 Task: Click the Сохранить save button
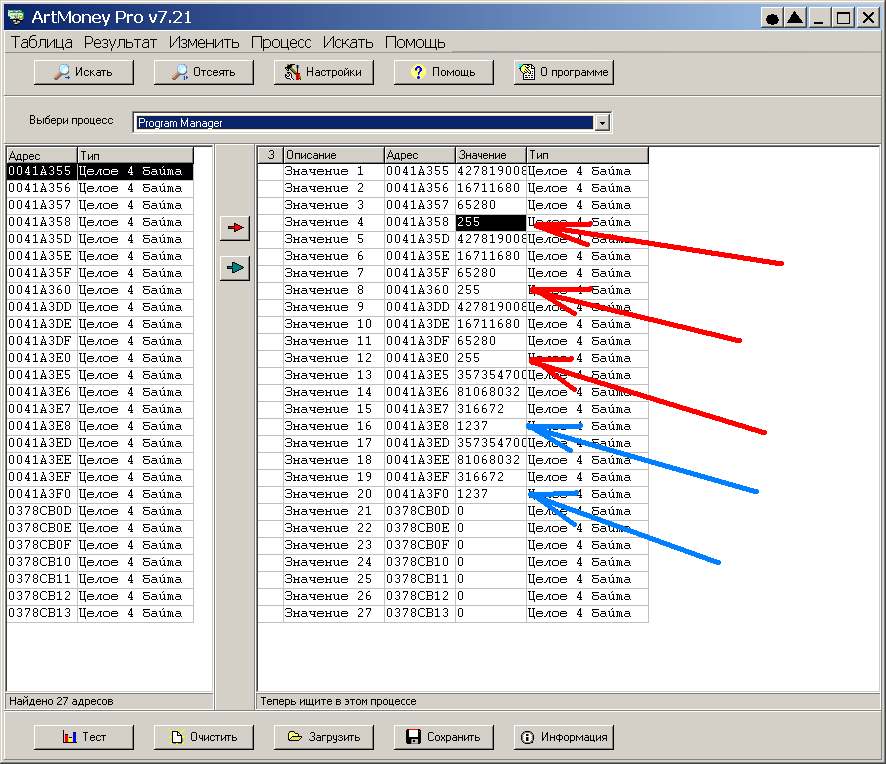click(x=443, y=737)
